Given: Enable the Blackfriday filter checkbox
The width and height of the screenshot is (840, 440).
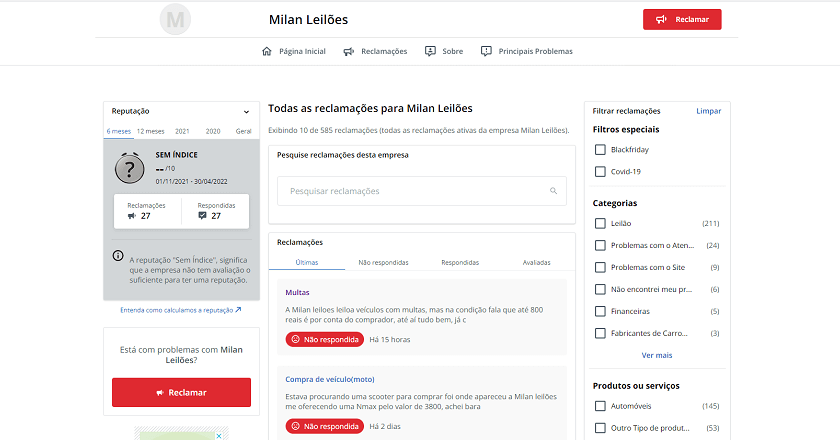Looking at the screenshot, I should point(600,149).
